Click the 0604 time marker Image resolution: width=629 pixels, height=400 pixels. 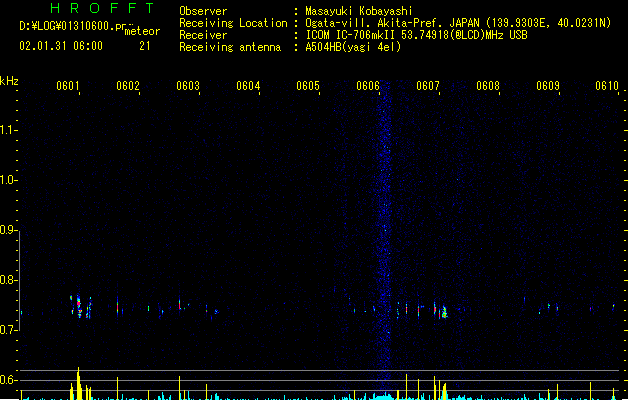(248, 86)
